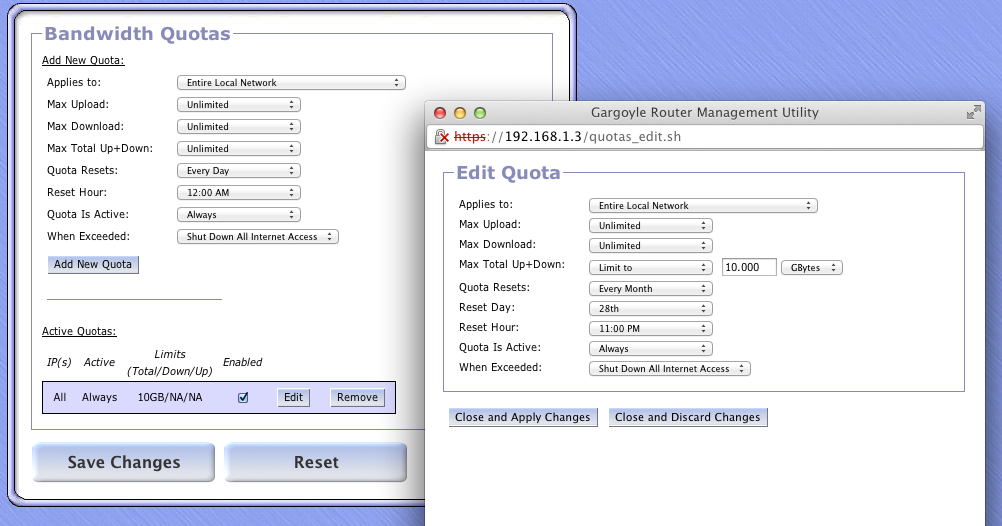Open the 'Every Month' Quota Resets dropdown

coord(651,289)
